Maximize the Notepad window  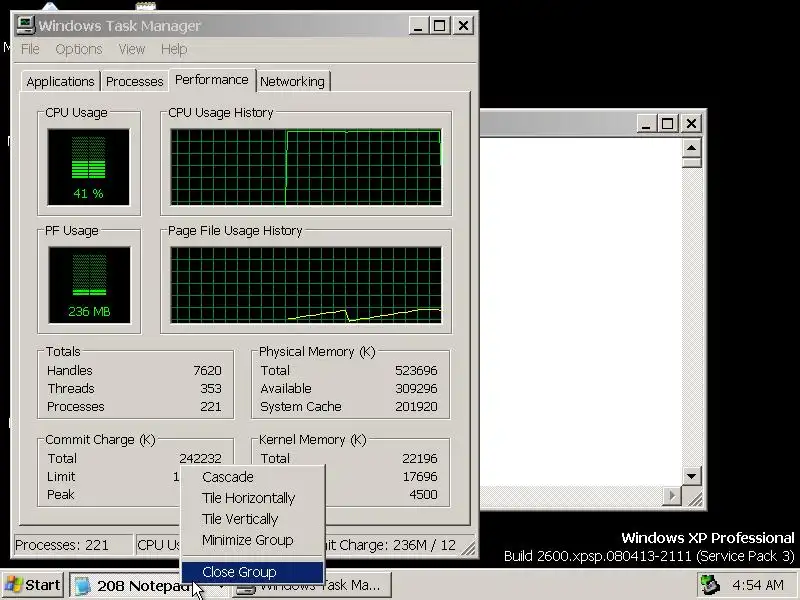(667, 123)
